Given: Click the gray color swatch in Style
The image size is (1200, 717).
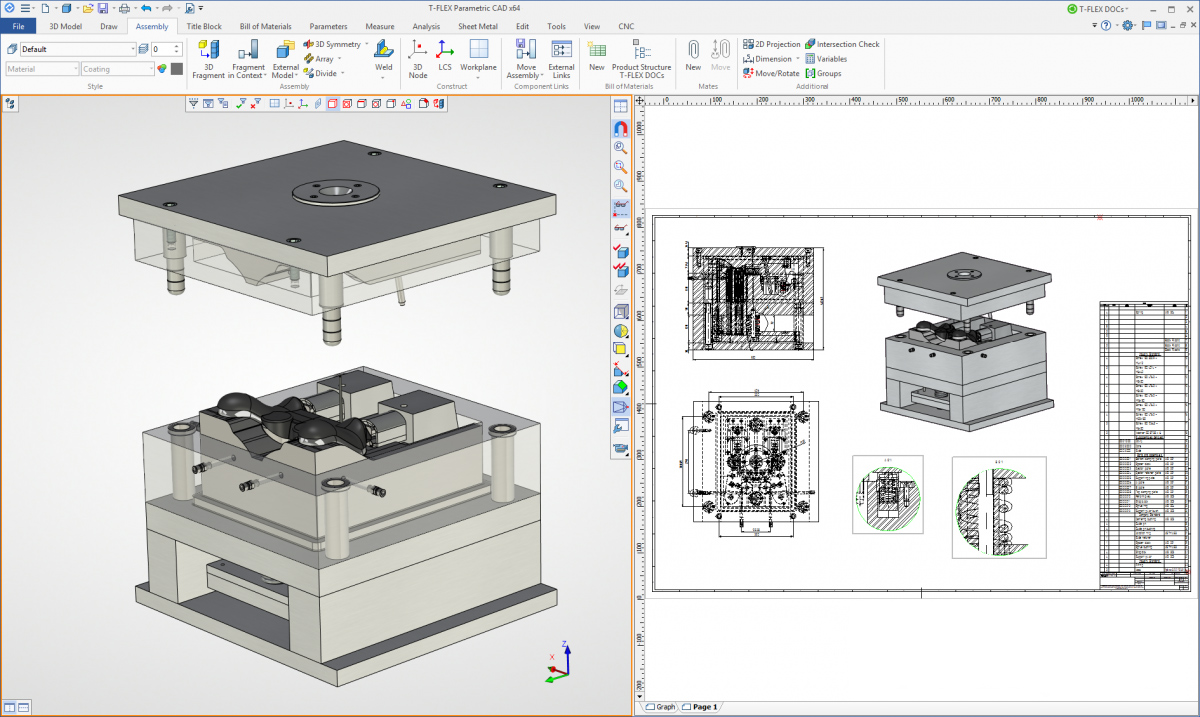Looking at the screenshot, I should 177,69.
